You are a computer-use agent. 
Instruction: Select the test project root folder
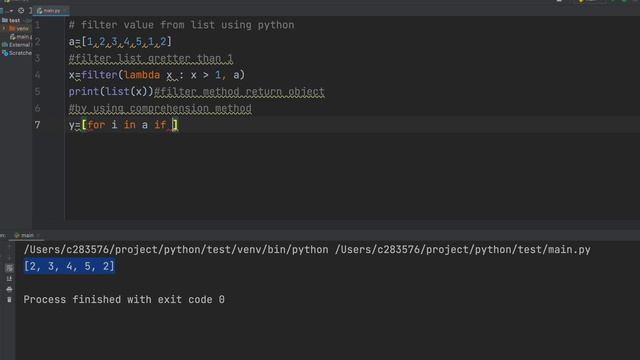pos(11,20)
